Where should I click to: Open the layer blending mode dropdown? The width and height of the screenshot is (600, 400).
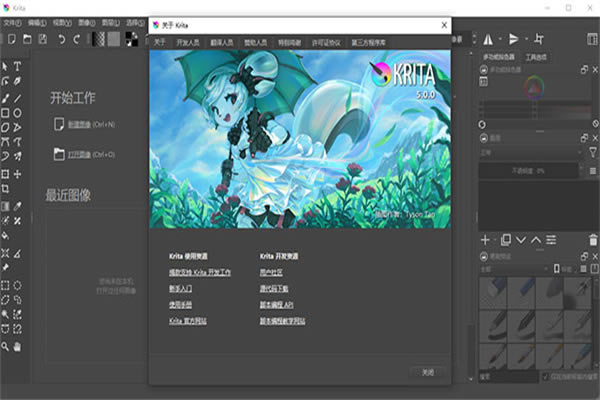click(531, 153)
